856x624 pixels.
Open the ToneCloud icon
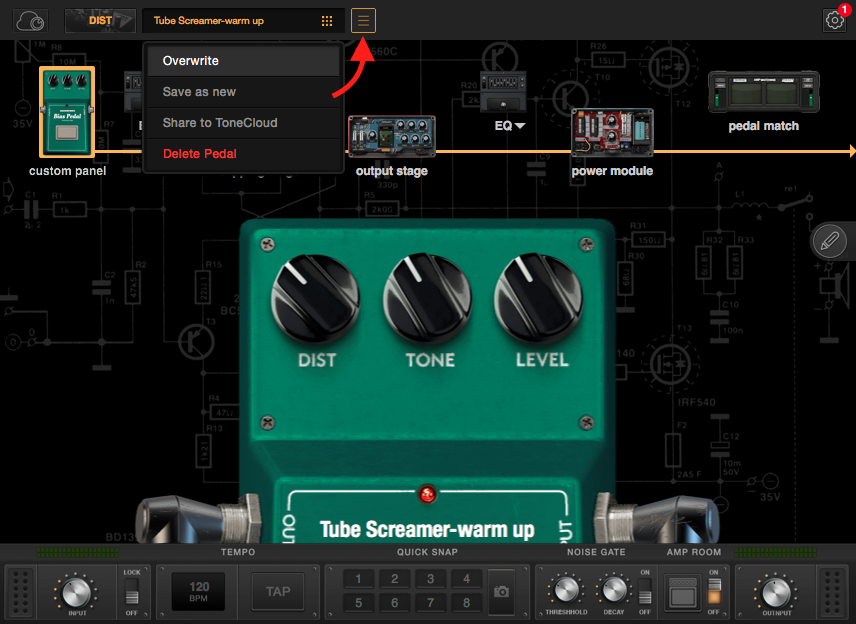pyautogui.click(x=32, y=20)
